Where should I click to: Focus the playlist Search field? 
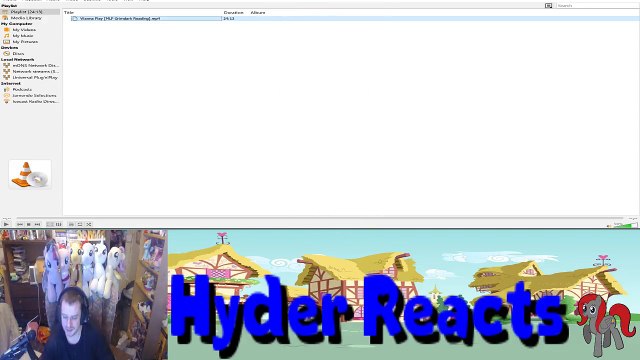point(597,6)
